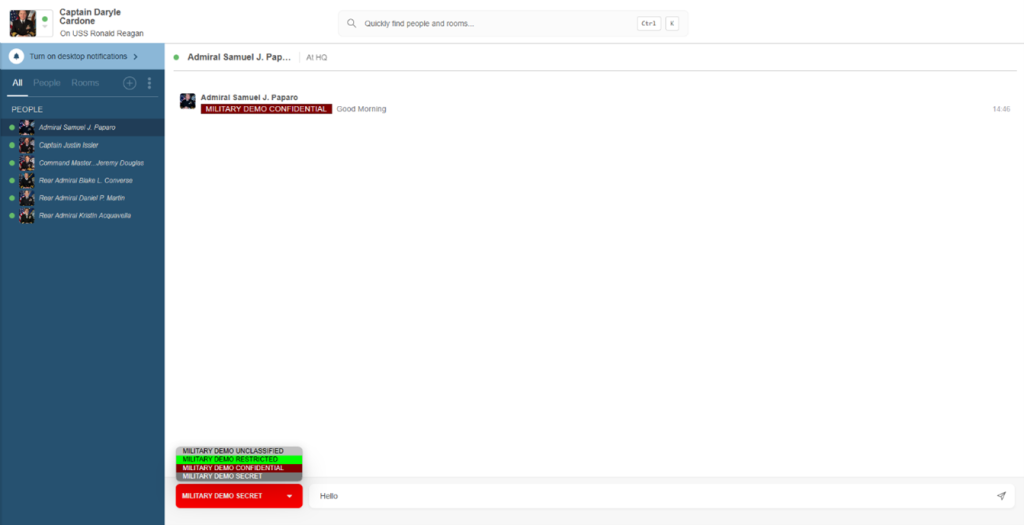Open chat with Rear Admiral Blake L. Converse
This screenshot has height=525, width=1024.
click(85, 180)
